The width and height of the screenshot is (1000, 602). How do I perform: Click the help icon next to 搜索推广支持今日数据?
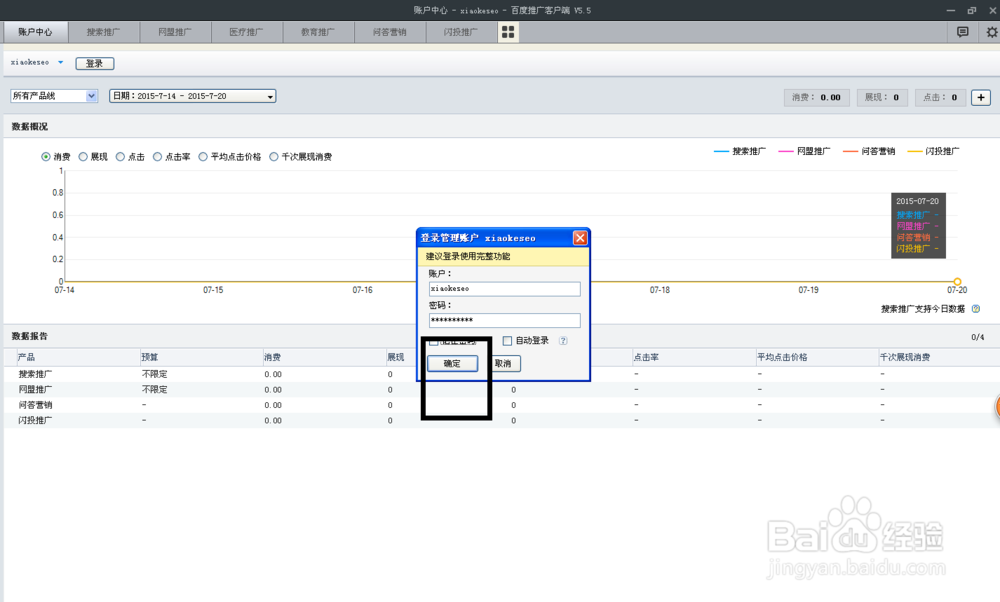click(x=975, y=309)
